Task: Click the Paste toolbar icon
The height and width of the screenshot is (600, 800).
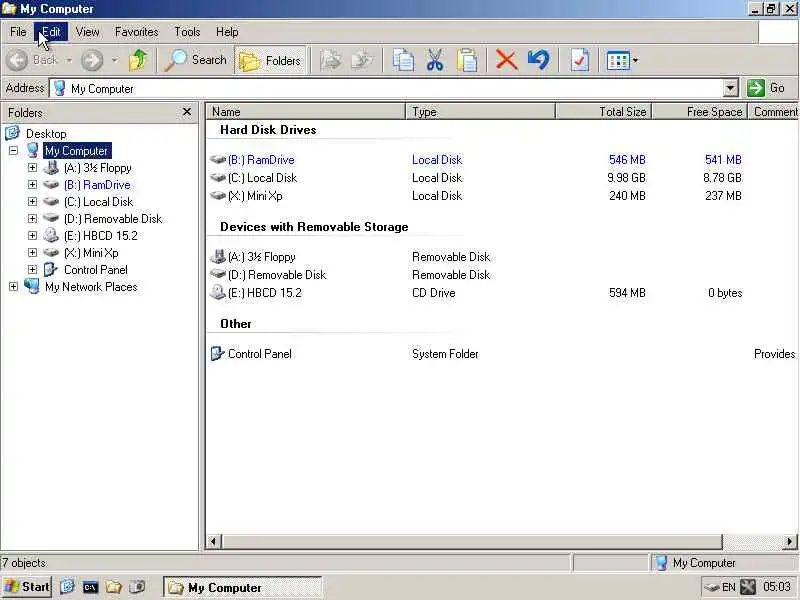Action: (x=467, y=60)
